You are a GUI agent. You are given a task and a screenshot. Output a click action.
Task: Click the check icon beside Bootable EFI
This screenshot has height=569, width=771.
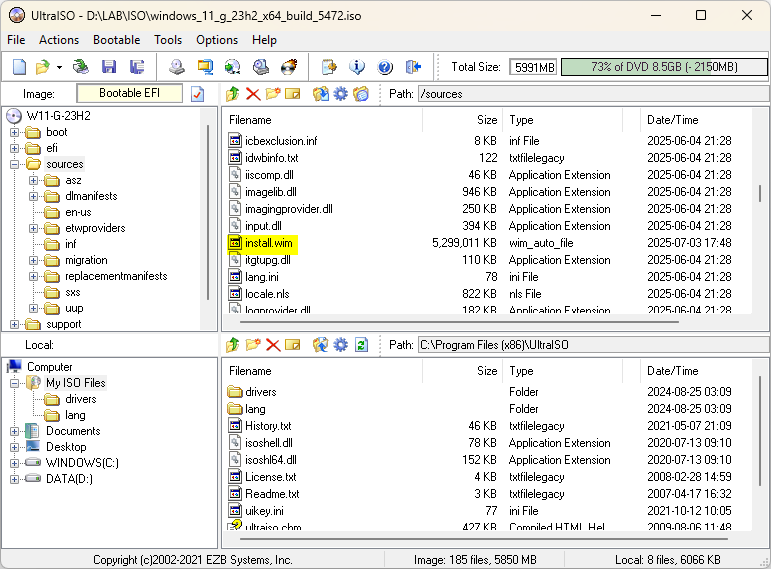(197, 94)
